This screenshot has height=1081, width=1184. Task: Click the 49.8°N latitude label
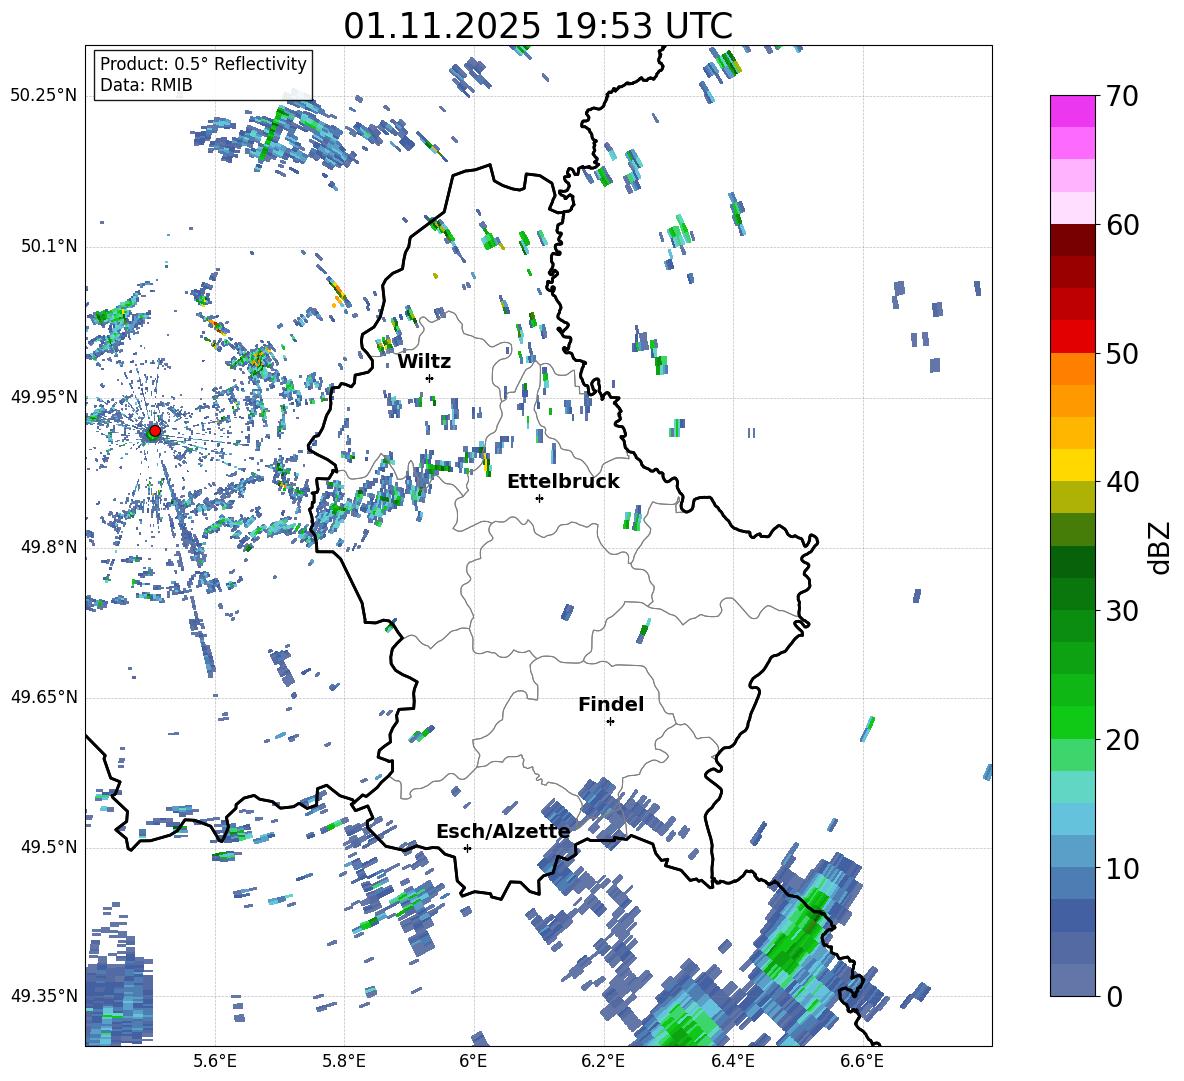point(50,547)
